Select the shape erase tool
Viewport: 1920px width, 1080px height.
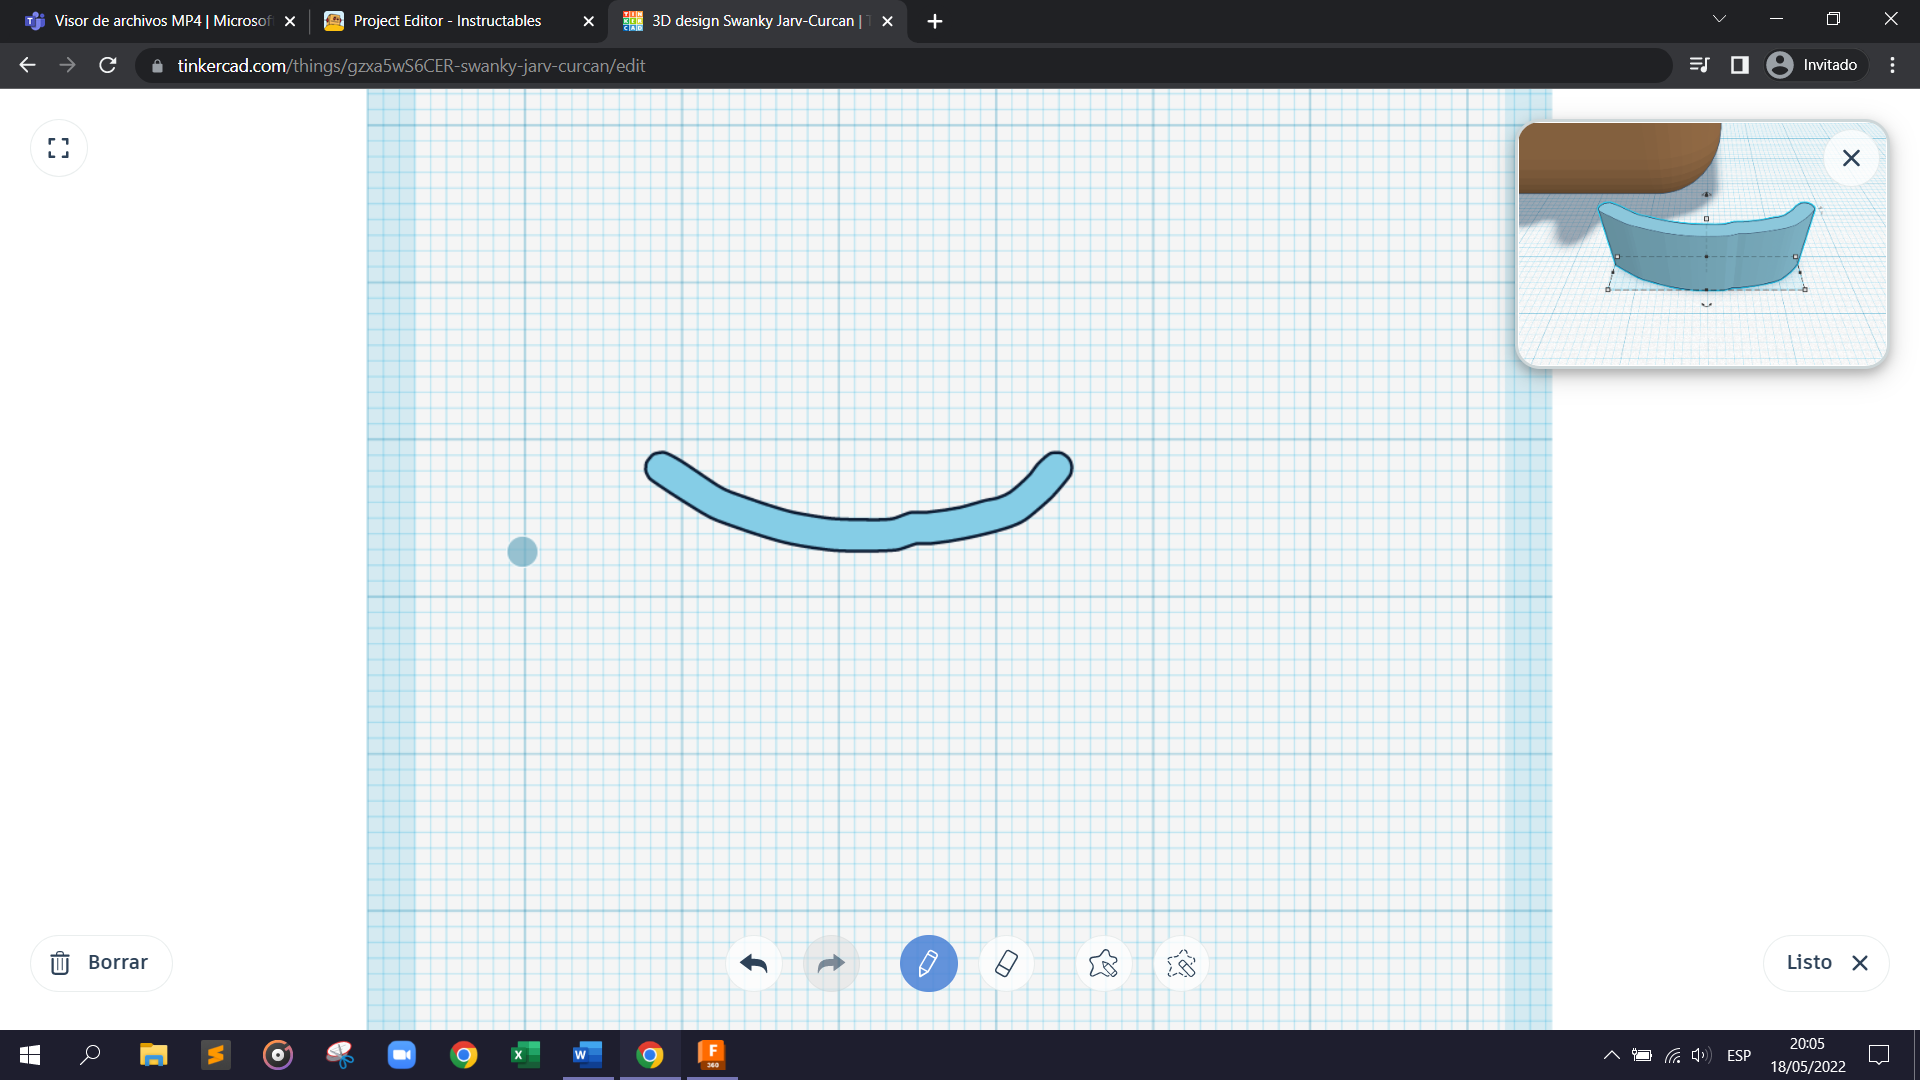pyautogui.click(x=1181, y=963)
